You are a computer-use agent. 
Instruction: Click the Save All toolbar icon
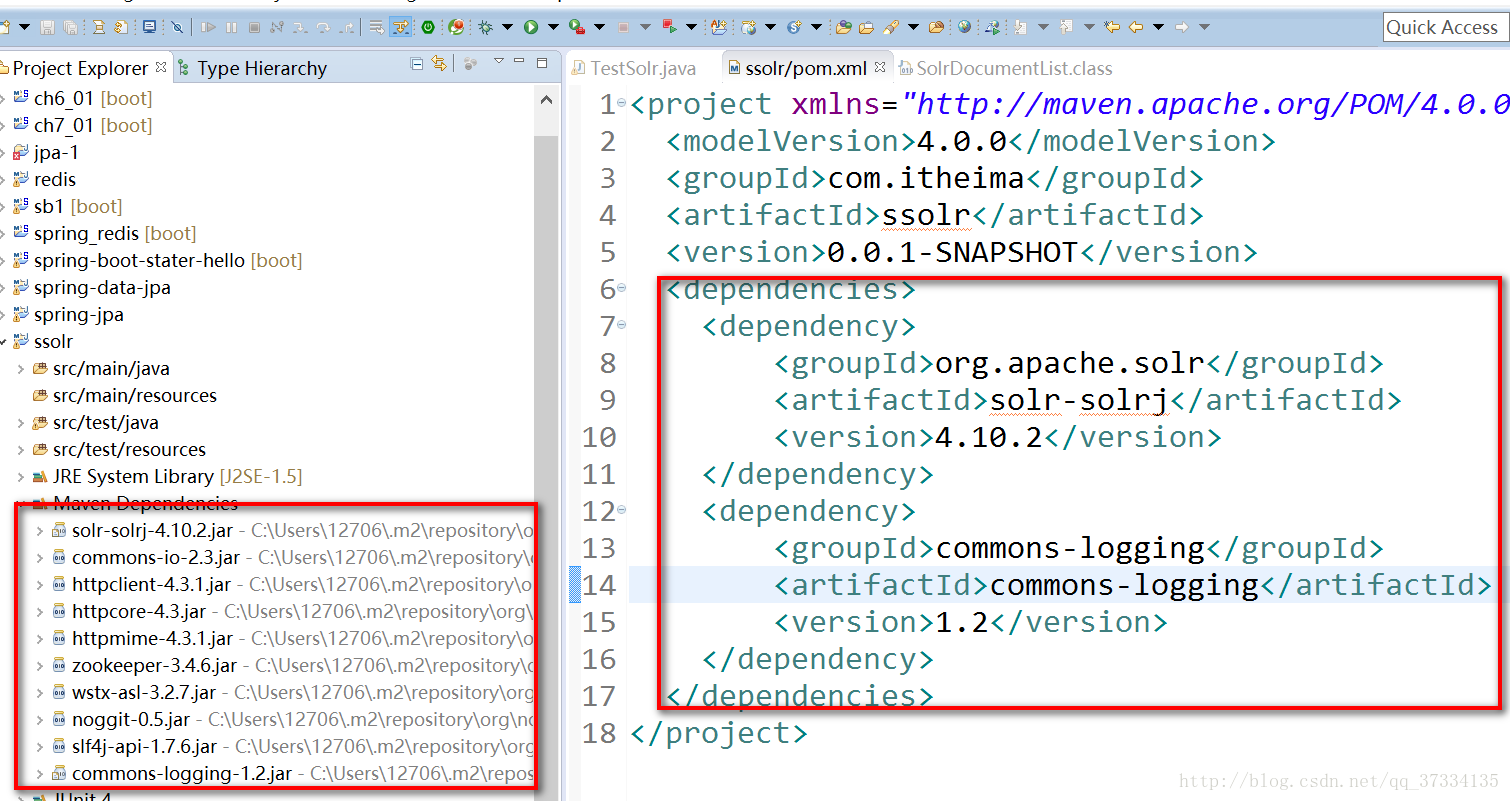tap(70, 28)
